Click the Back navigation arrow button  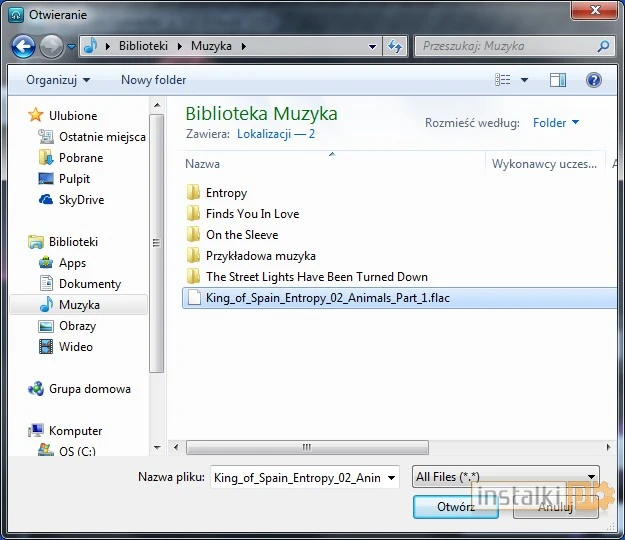24,46
